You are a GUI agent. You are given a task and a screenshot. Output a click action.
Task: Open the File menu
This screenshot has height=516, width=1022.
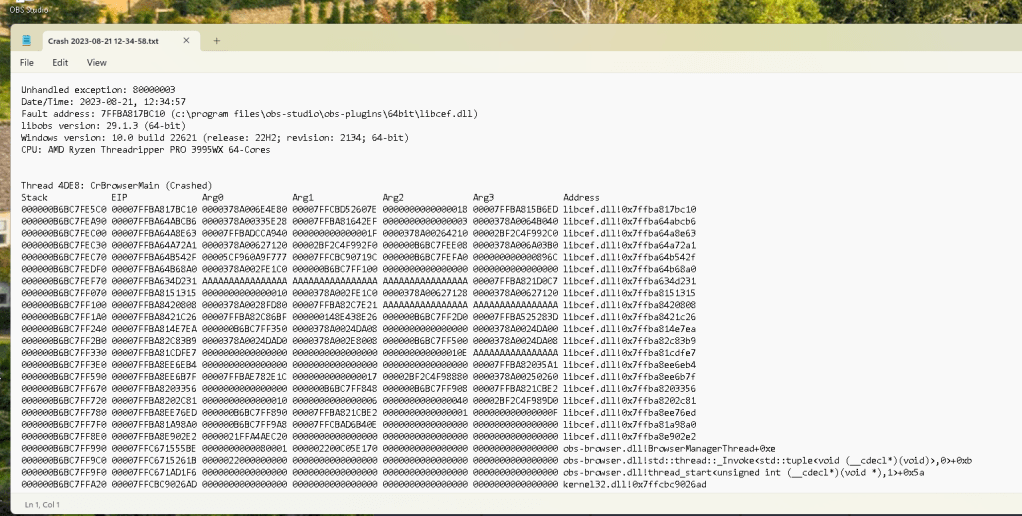pyautogui.click(x=27, y=63)
